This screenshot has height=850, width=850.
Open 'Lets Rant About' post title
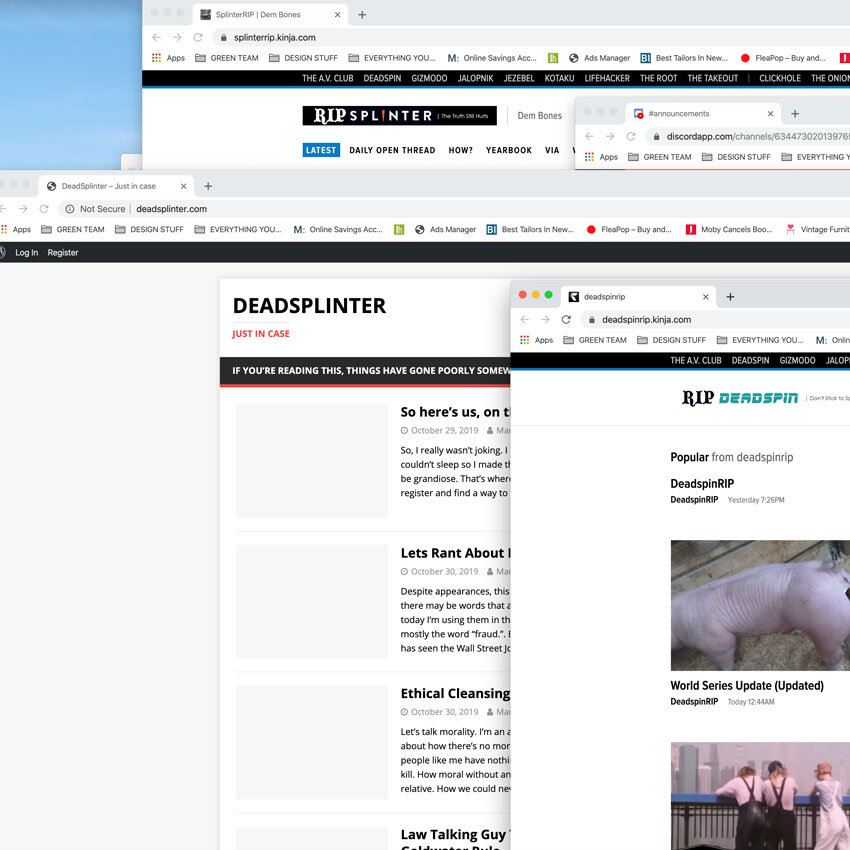[x=455, y=553]
